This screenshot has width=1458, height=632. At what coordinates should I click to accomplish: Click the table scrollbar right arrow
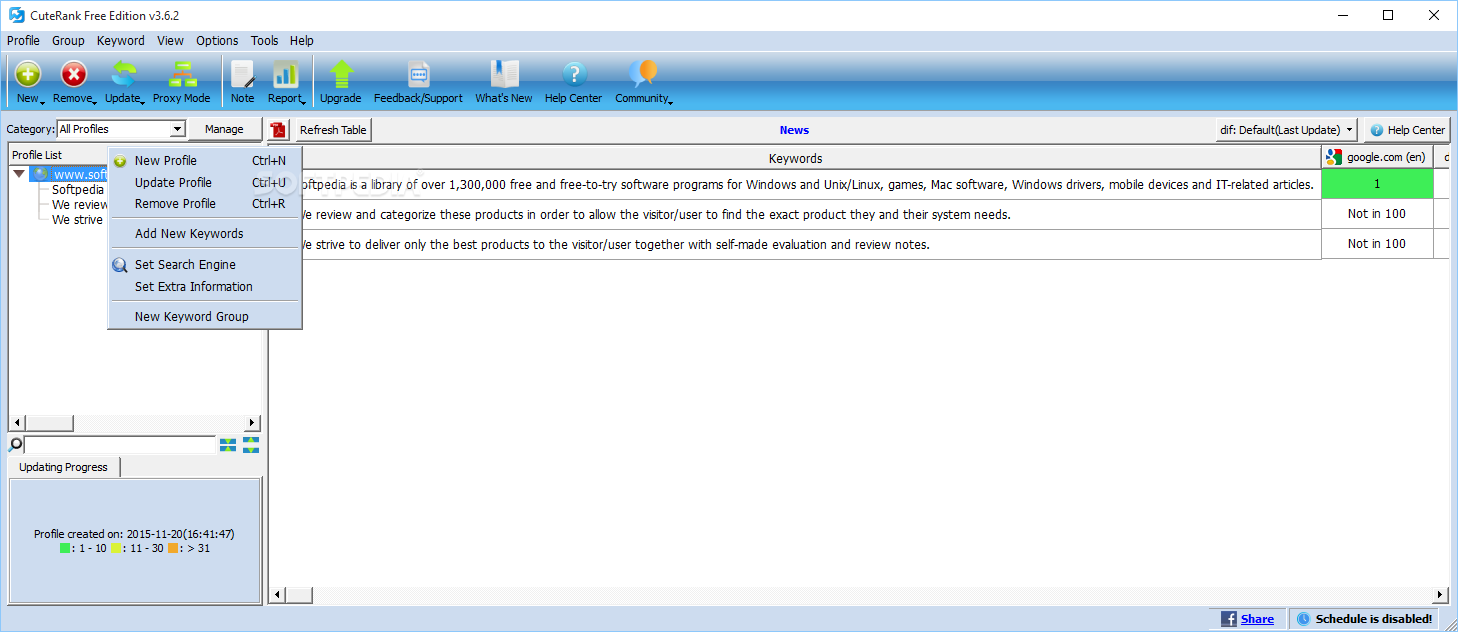pos(1441,595)
